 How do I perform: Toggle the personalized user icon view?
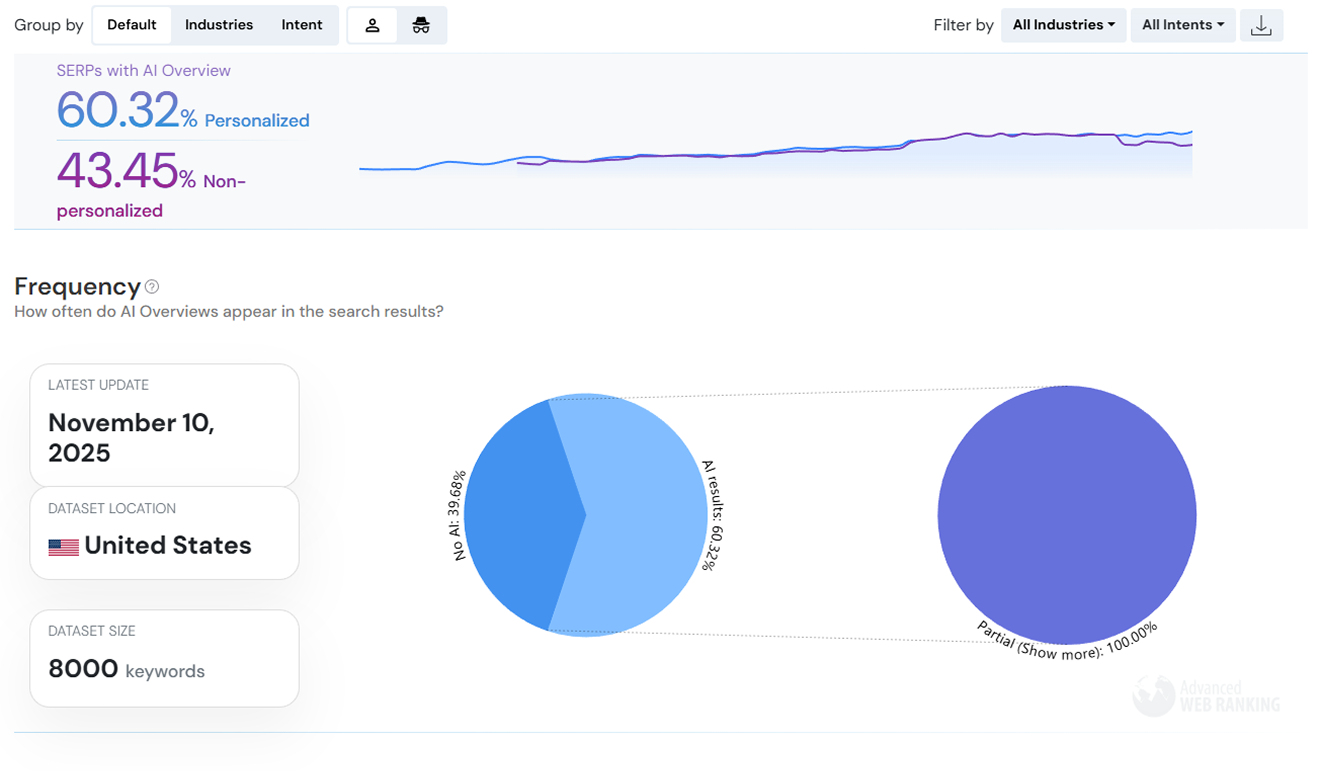(x=372, y=26)
